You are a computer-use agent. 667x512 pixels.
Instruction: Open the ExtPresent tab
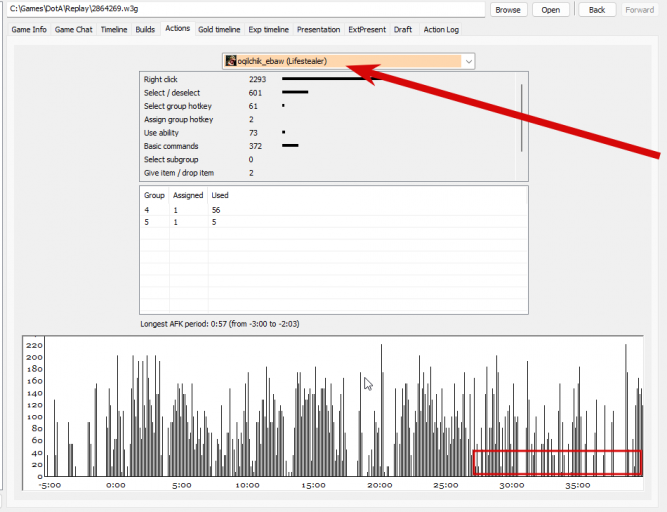click(x=367, y=29)
